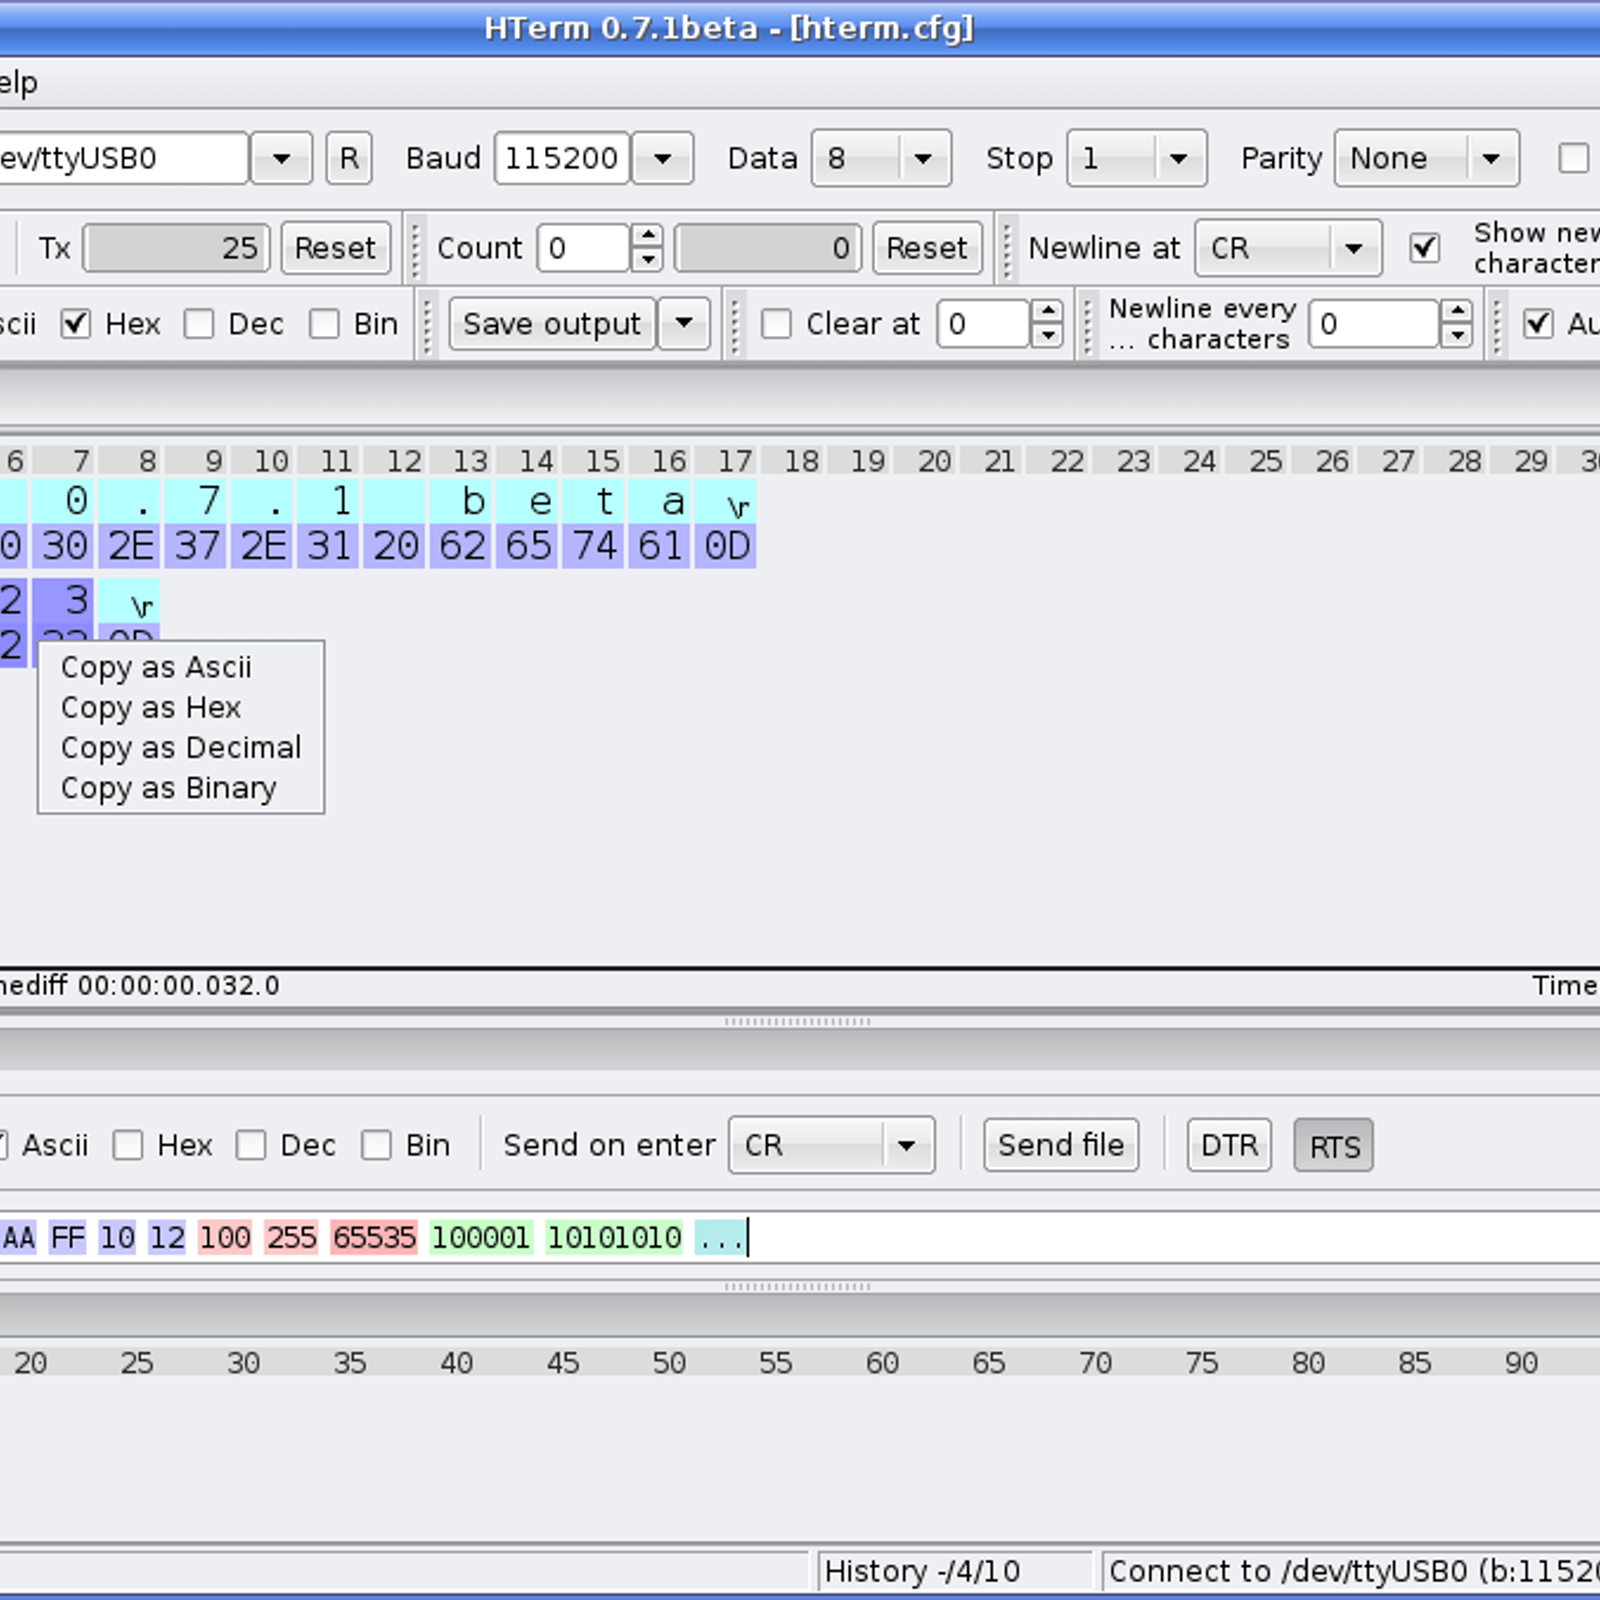This screenshot has height=1600, width=1600.
Task: Decrease Newline every characters value
Action: coord(1457,335)
